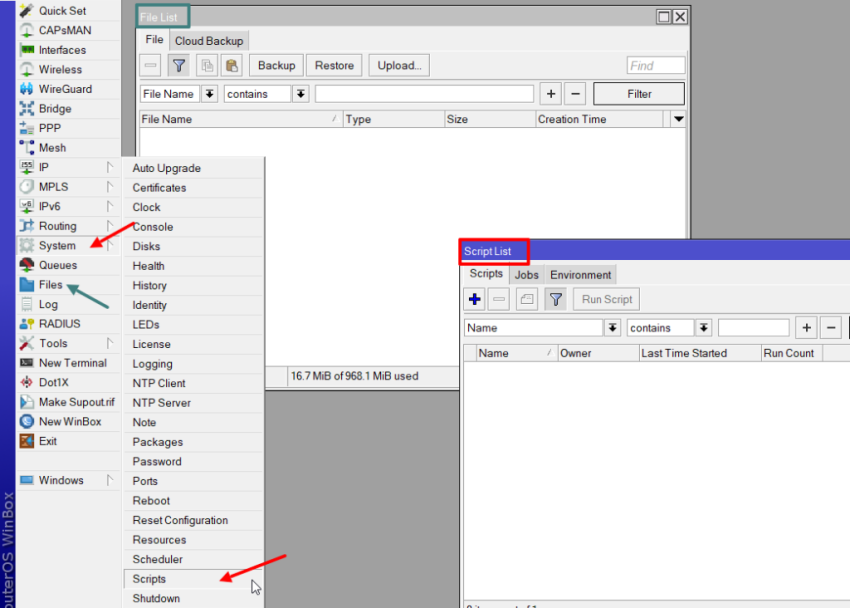Switch to the Cloud Backup tab
850x608 pixels.
tap(209, 41)
